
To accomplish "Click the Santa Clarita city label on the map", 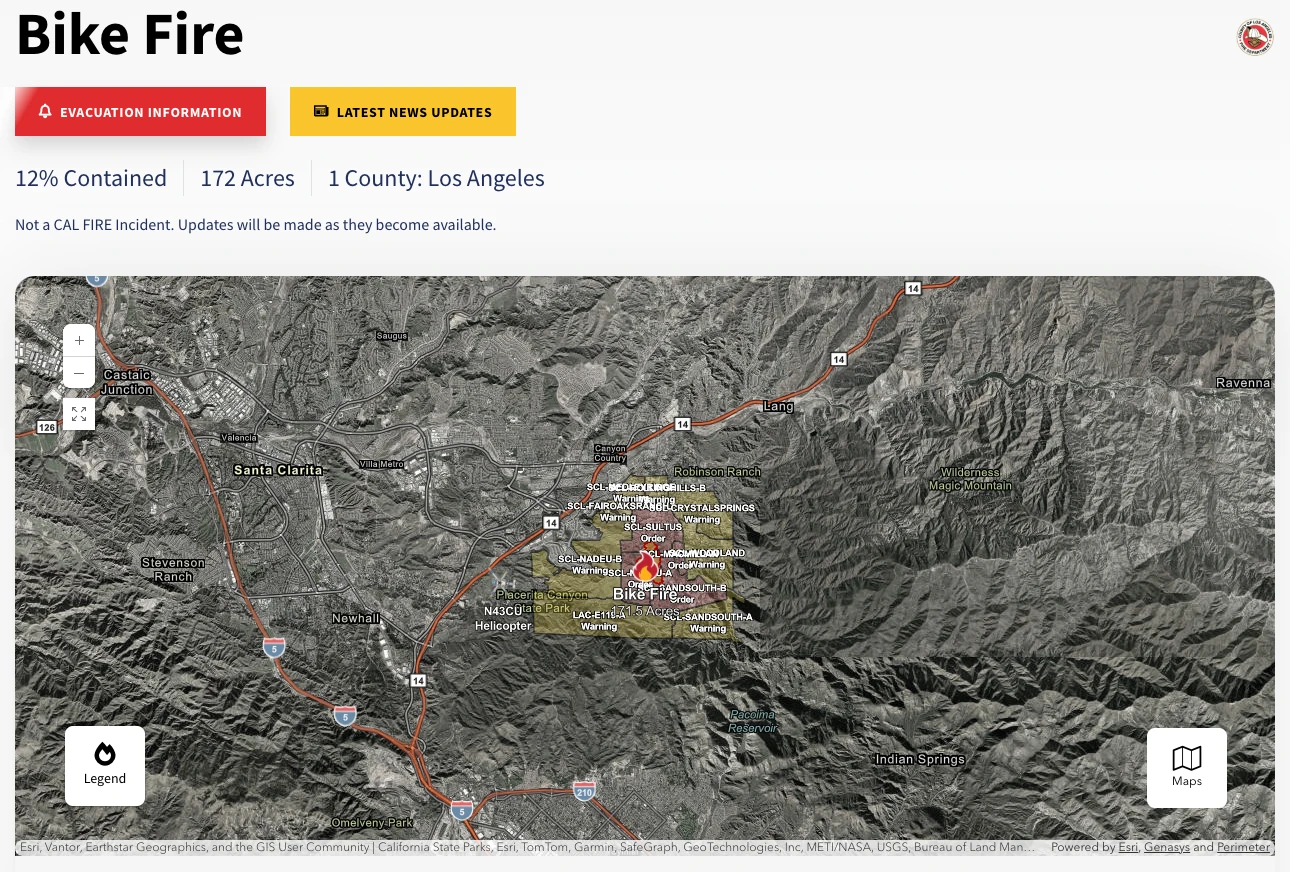I will (278, 470).
